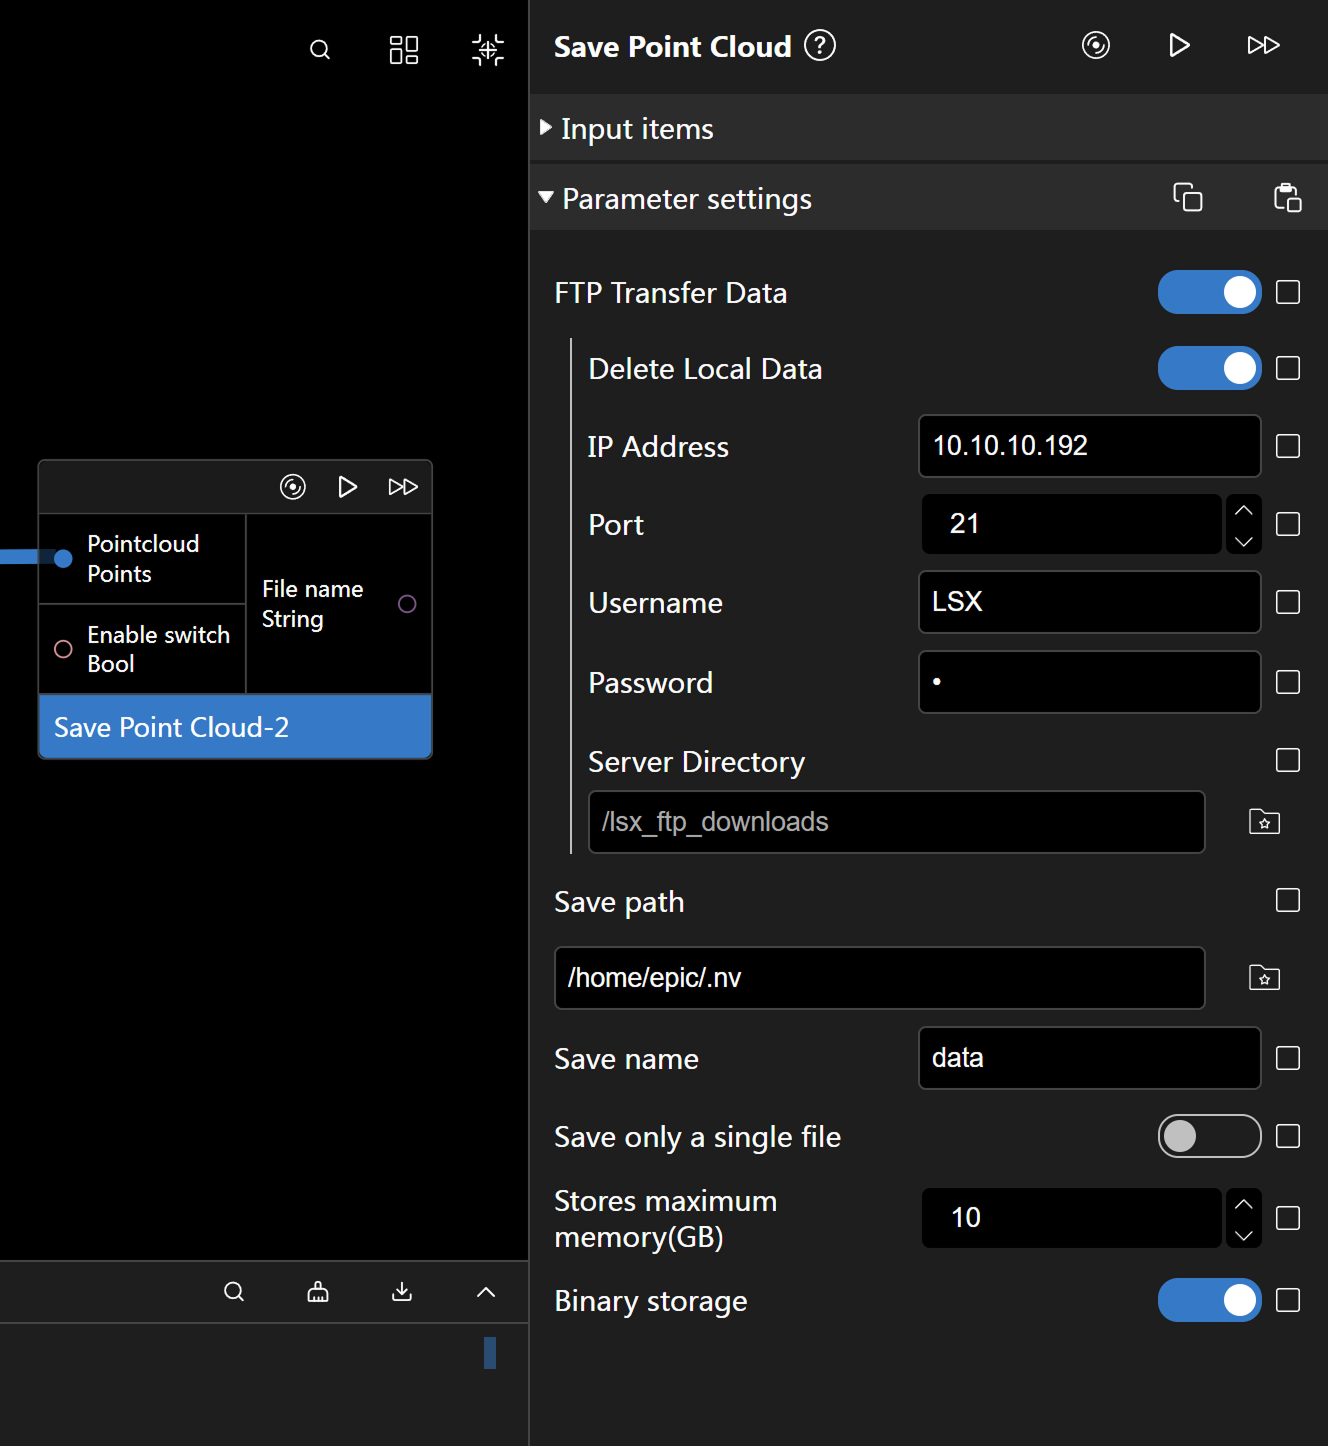Click the Save name input field
Image resolution: width=1328 pixels, height=1446 pixels.
click(x=1089, y=1058)
